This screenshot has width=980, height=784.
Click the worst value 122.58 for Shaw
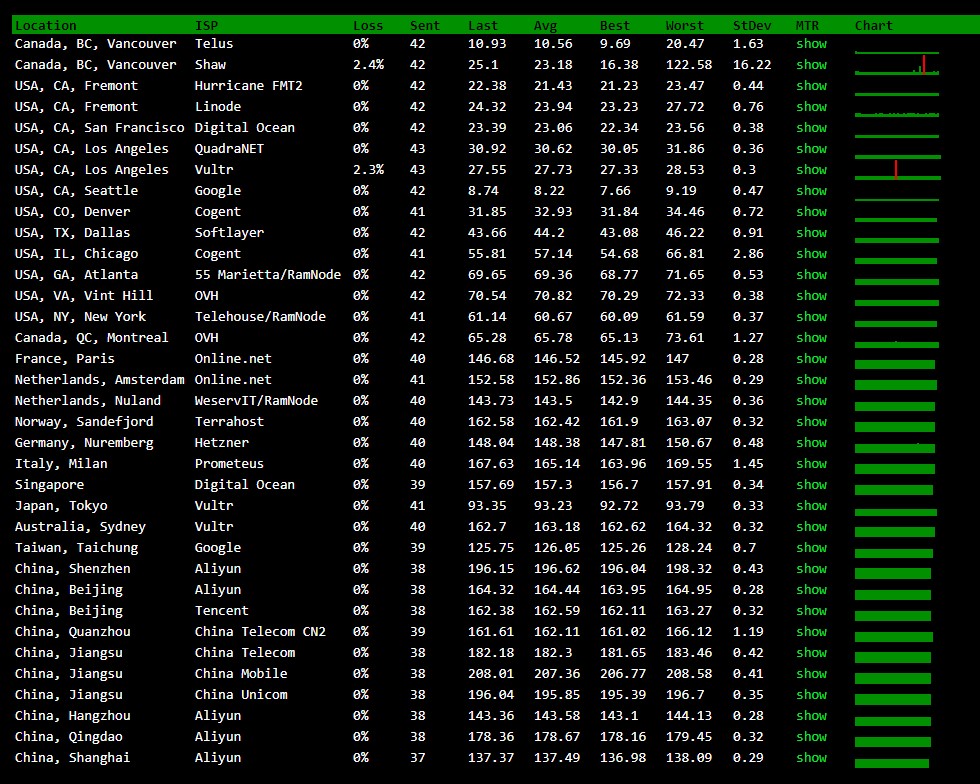tap(689, 65)
